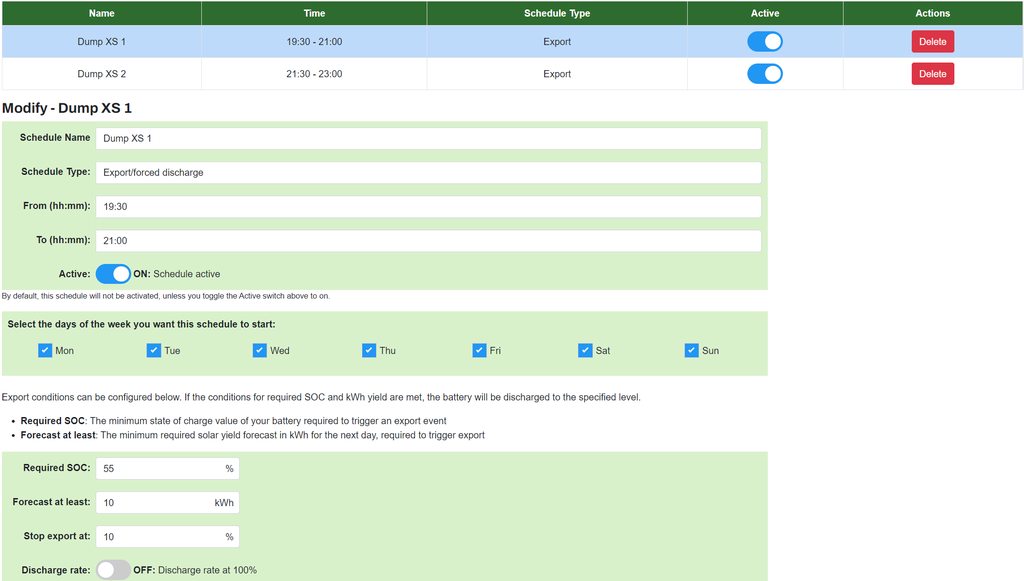Viewport: 1024px width, 581px height.
Task: Uncheck the Wed checkbox
Action: [260, 351]
